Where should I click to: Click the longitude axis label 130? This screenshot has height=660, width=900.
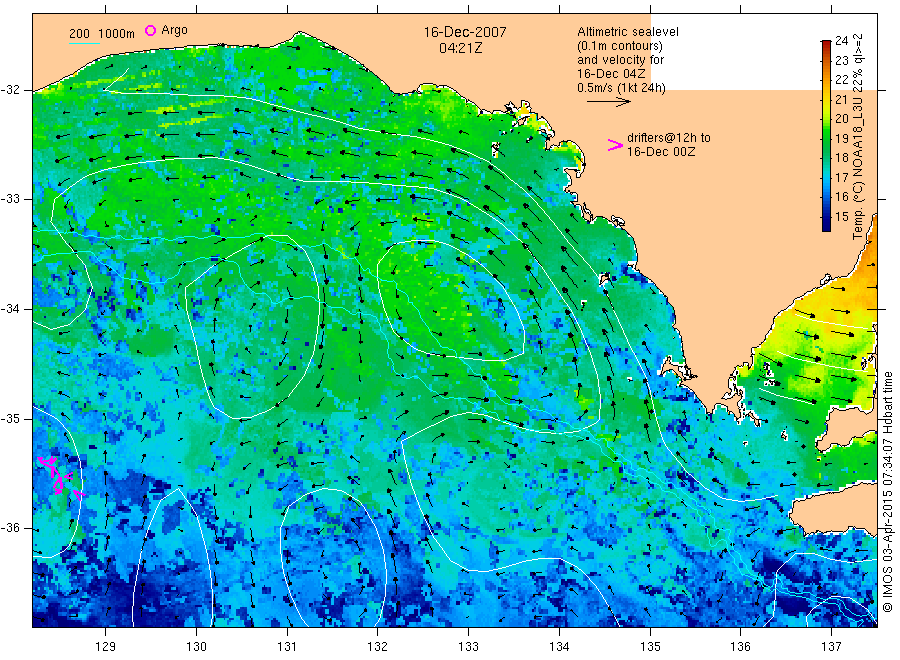point(196,647)
